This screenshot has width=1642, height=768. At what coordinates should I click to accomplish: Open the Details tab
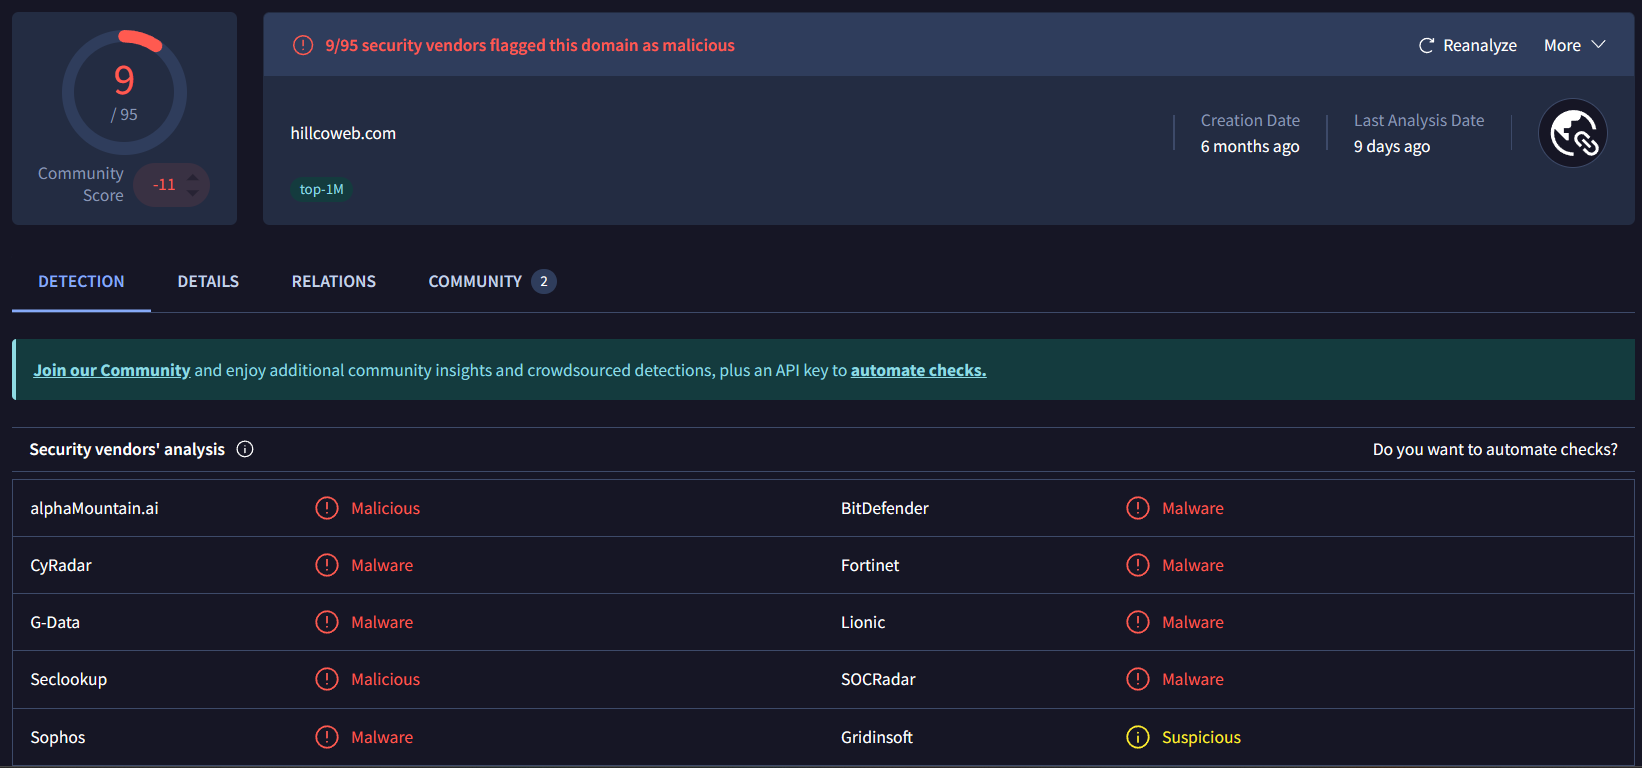tap(208, 282)
